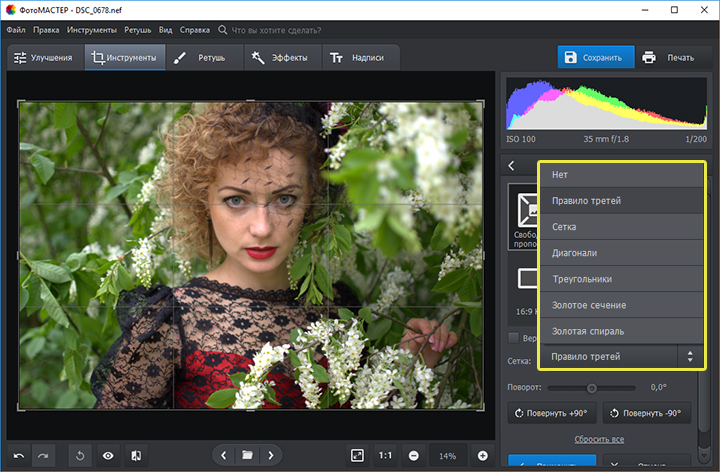Screen dimensions: 720x472
Task: Enable the checkbox above the Сетка label
Action: (x=514, y=338)
